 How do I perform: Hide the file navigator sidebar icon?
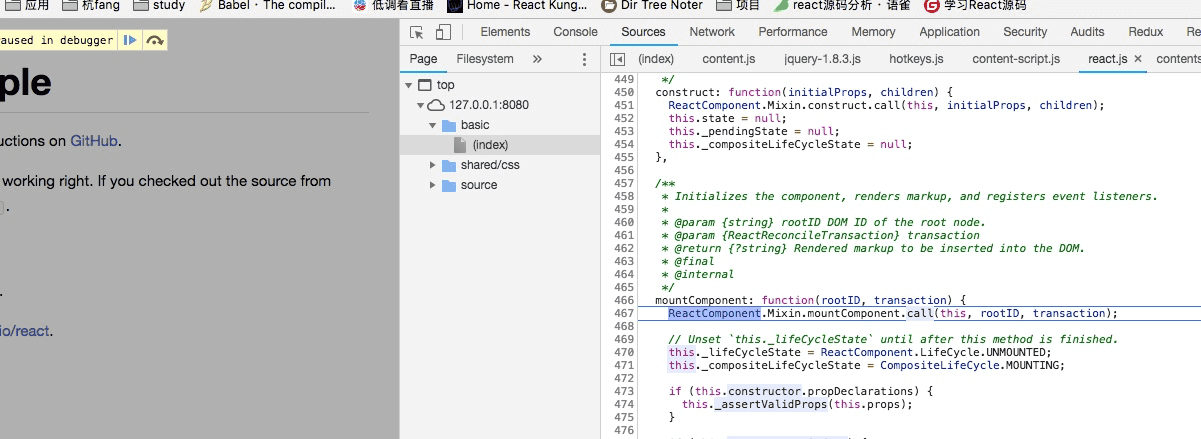click(618, 60)
